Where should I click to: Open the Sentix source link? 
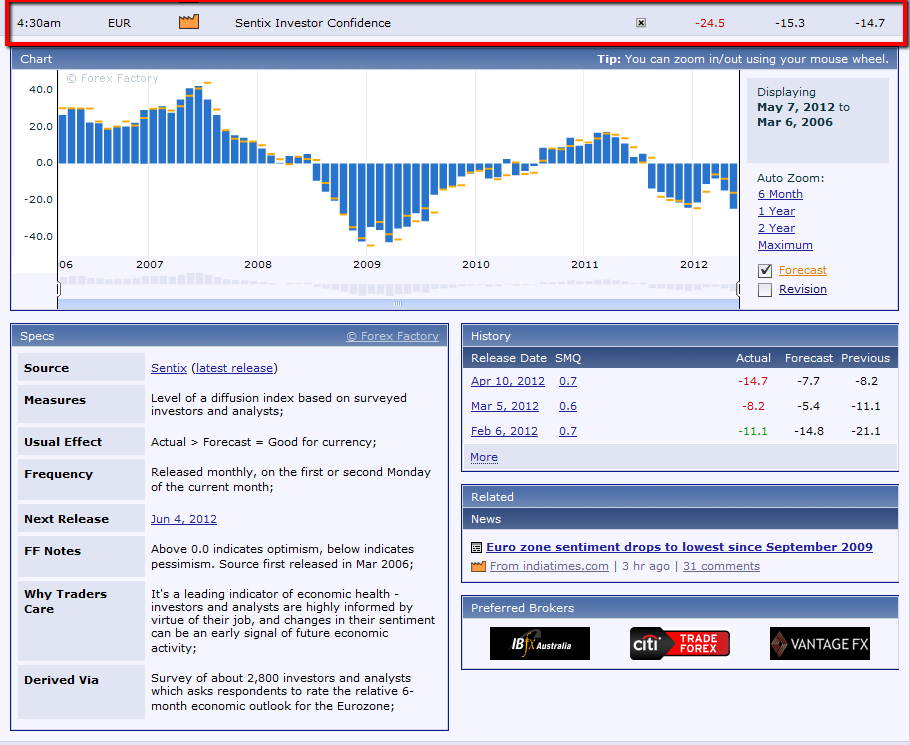coord(169,368)
